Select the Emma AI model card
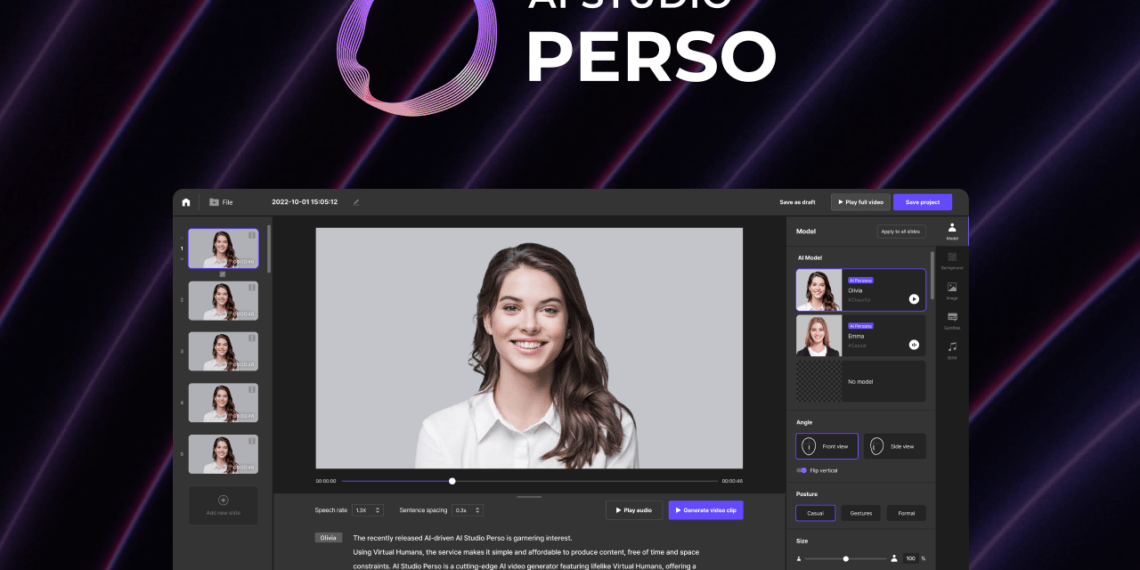Screen dimensions: 1140x570 pos(861,336)
